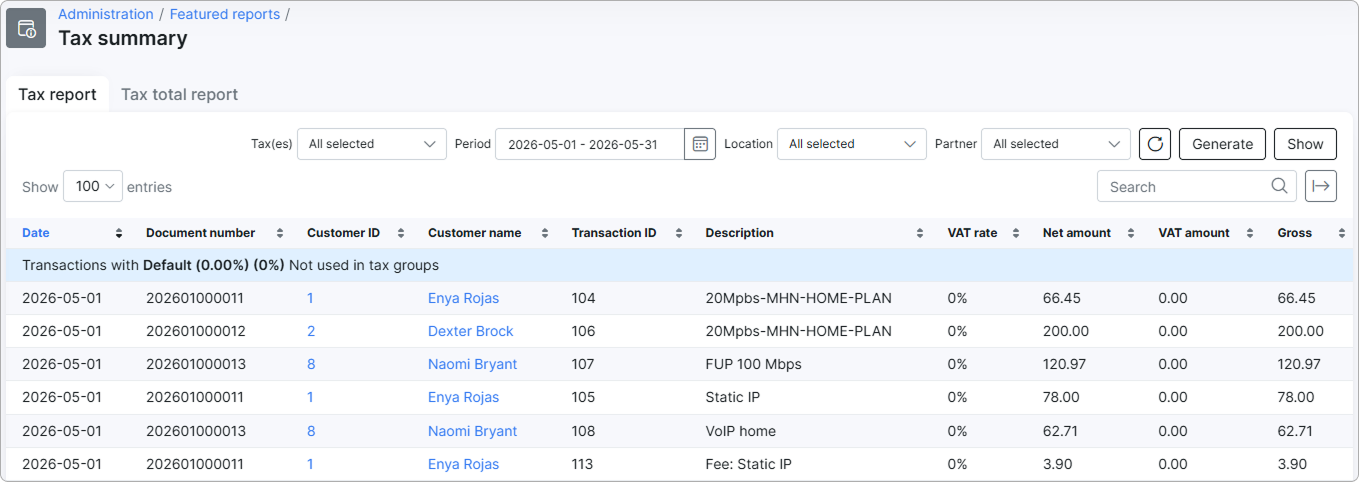The image size is (1359, 482).
Task: Open Naomi Bryant in transaction 107 row
Action: click(x=472, y=364)
